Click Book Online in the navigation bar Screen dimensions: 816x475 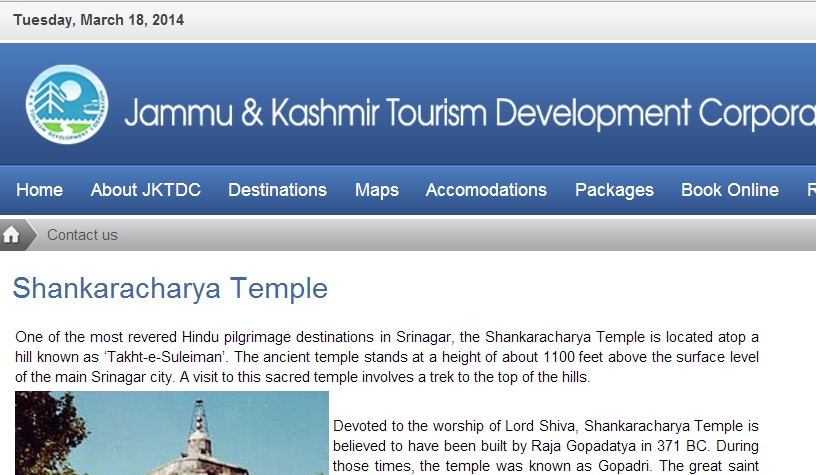coord(729,190)
